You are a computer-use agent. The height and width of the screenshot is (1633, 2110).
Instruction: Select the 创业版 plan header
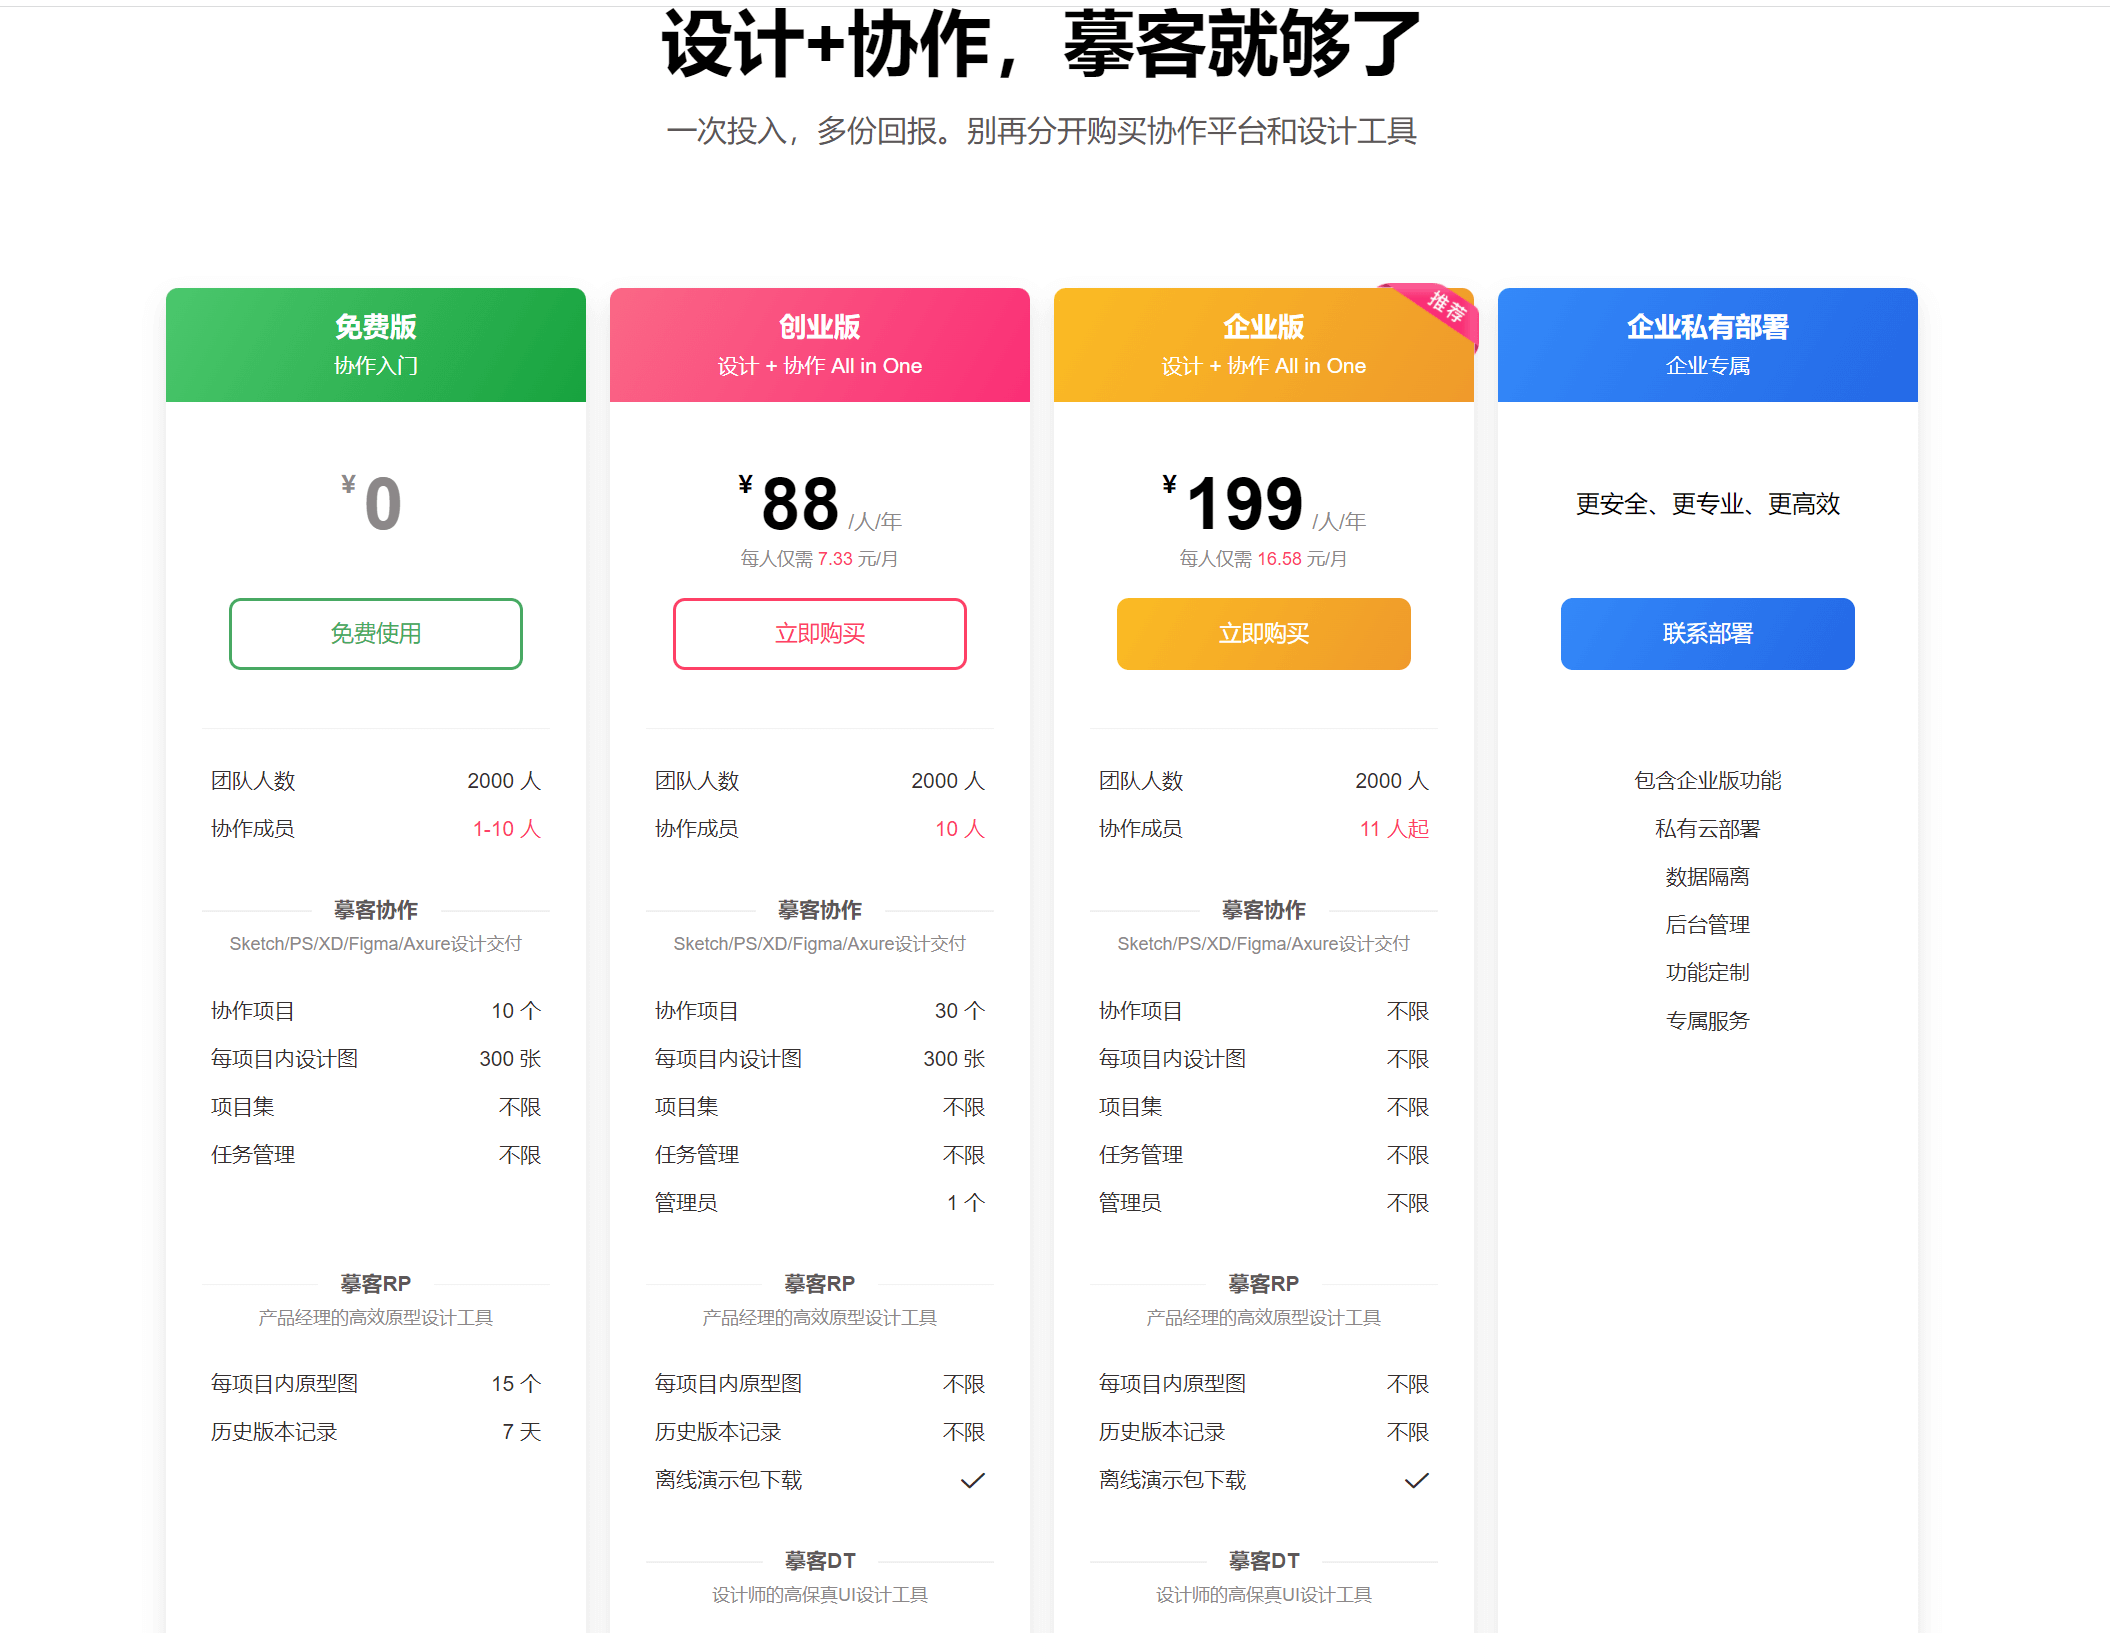[820, 345]
